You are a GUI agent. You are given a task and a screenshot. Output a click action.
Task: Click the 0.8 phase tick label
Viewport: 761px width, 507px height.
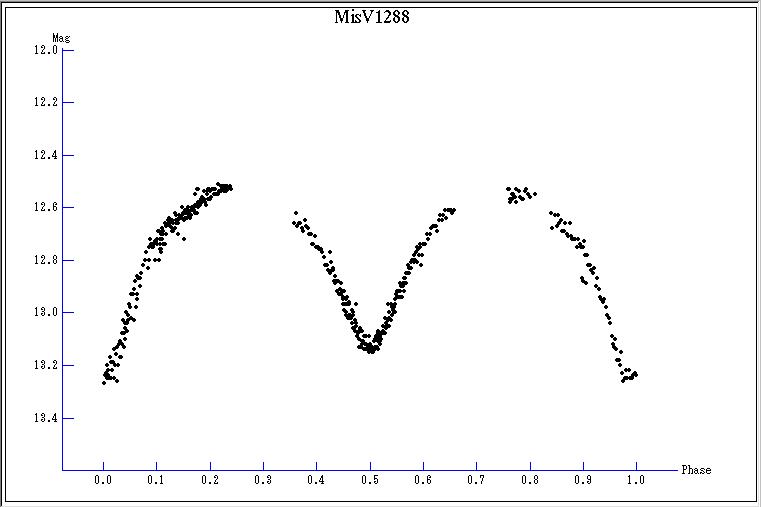click(530, 480)
